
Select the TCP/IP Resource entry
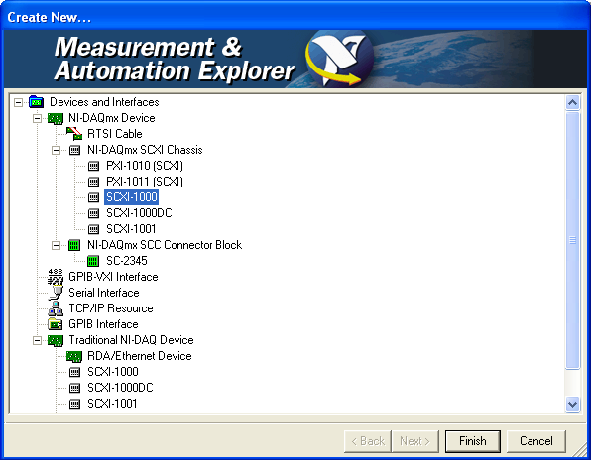point(111,308)
